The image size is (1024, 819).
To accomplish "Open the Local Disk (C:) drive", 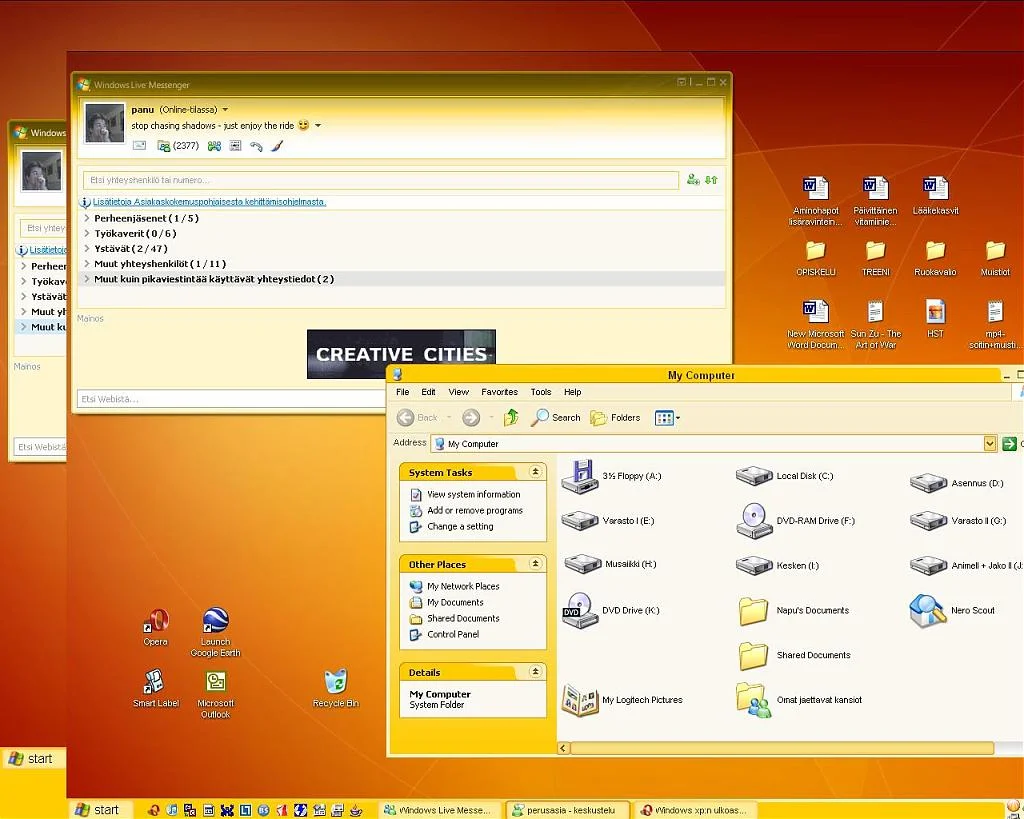I will [x=755, y=476].
